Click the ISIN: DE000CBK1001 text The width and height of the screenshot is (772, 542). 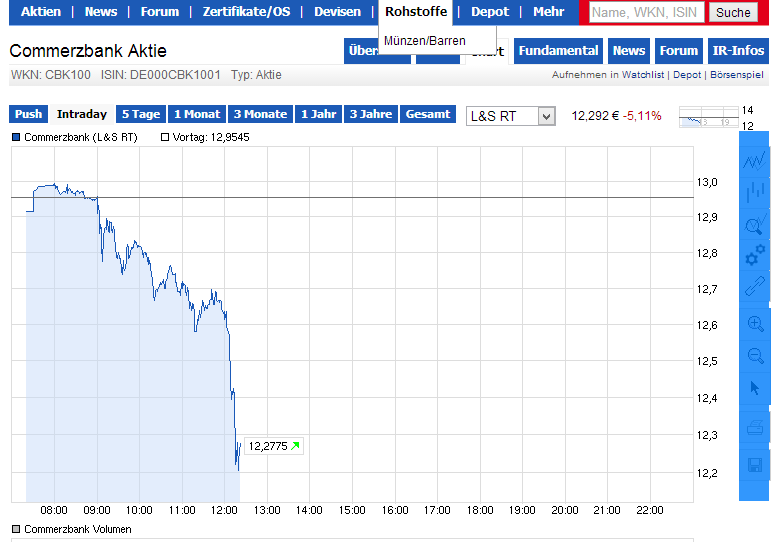(x=161, y=75)
